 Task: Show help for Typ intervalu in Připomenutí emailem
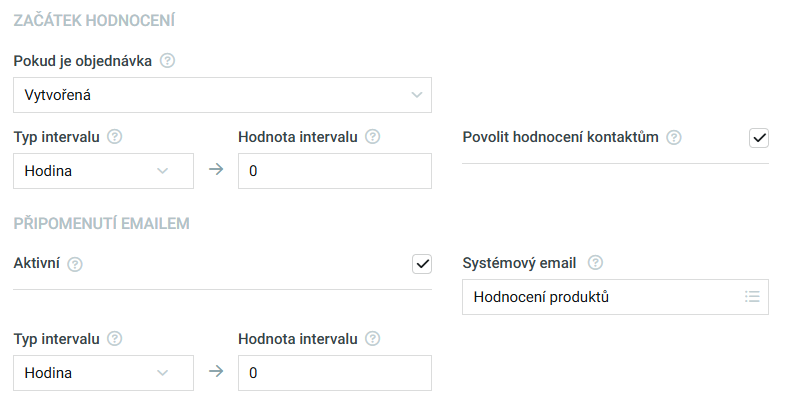115,339
